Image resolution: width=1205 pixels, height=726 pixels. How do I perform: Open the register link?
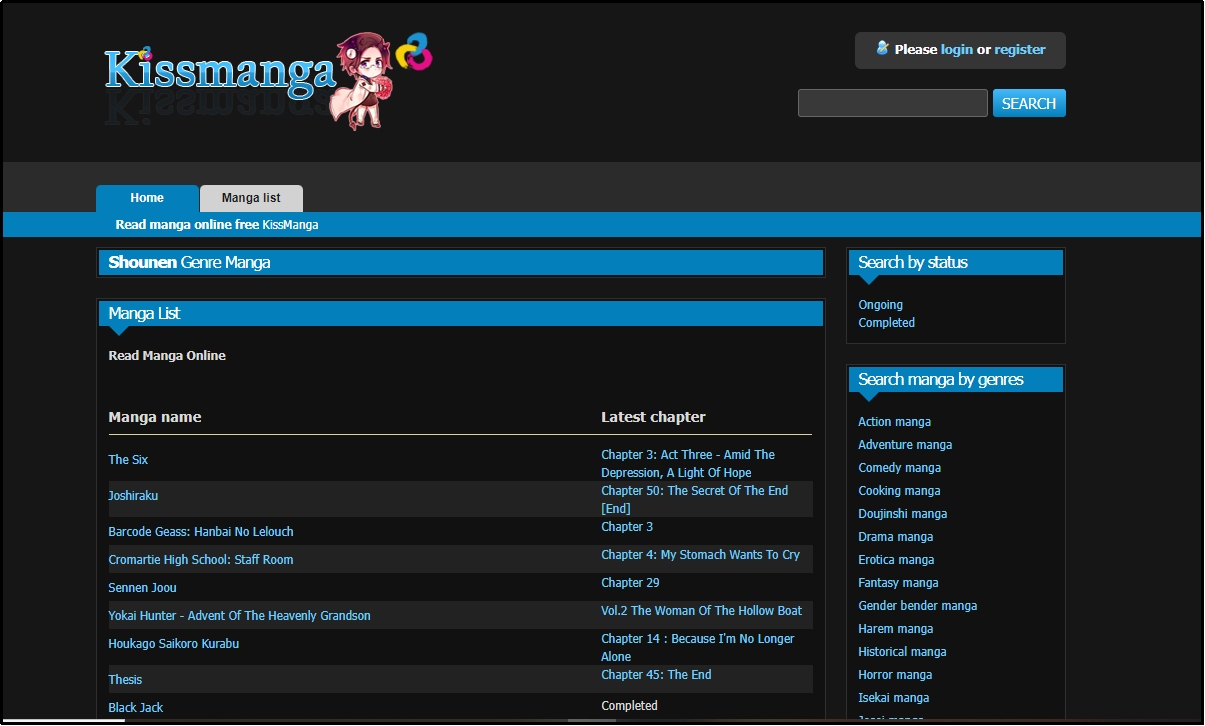coord(1019,50)
